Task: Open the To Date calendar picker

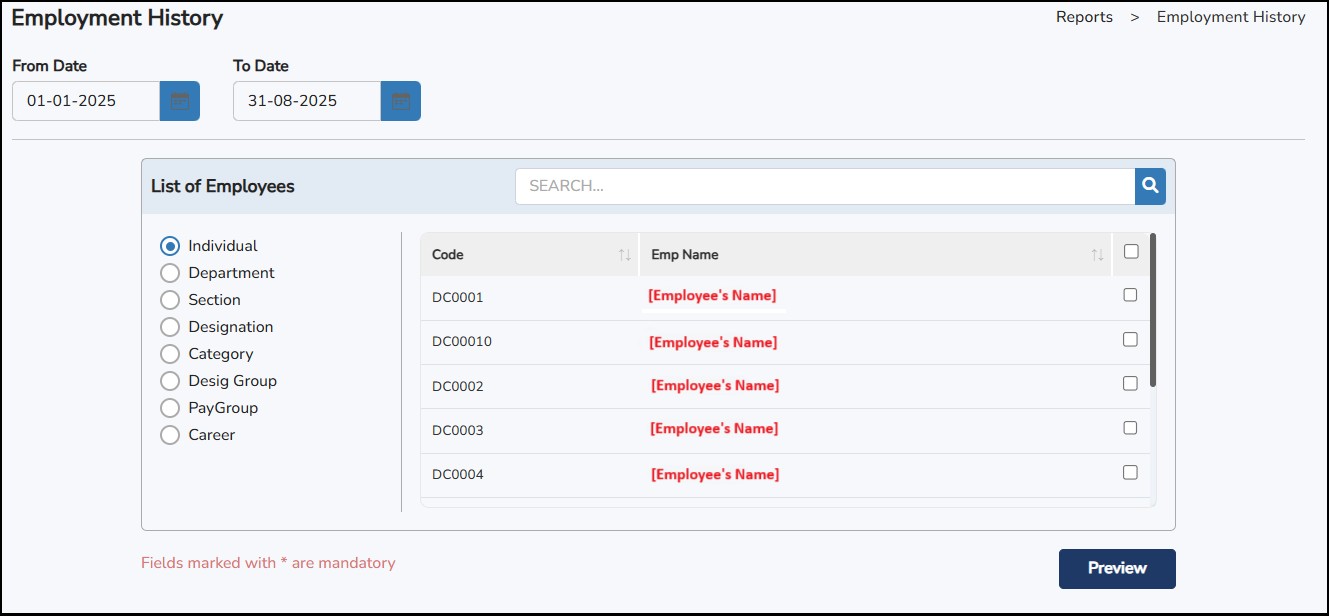Action: point(401,101)
